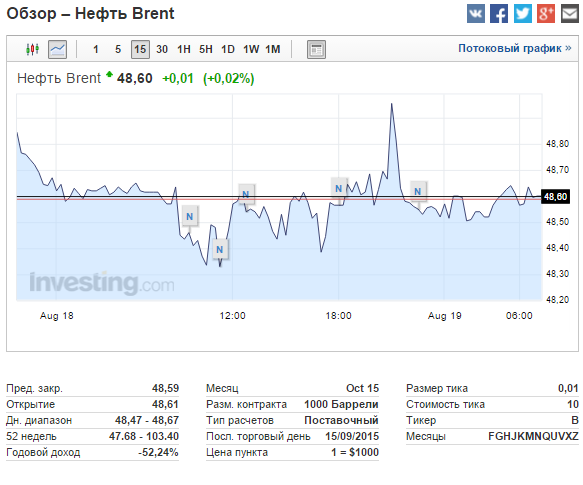This screenshot has width=583, height=485.
Task: Open news marker N at 18:00
Action: tap(339, 189)
